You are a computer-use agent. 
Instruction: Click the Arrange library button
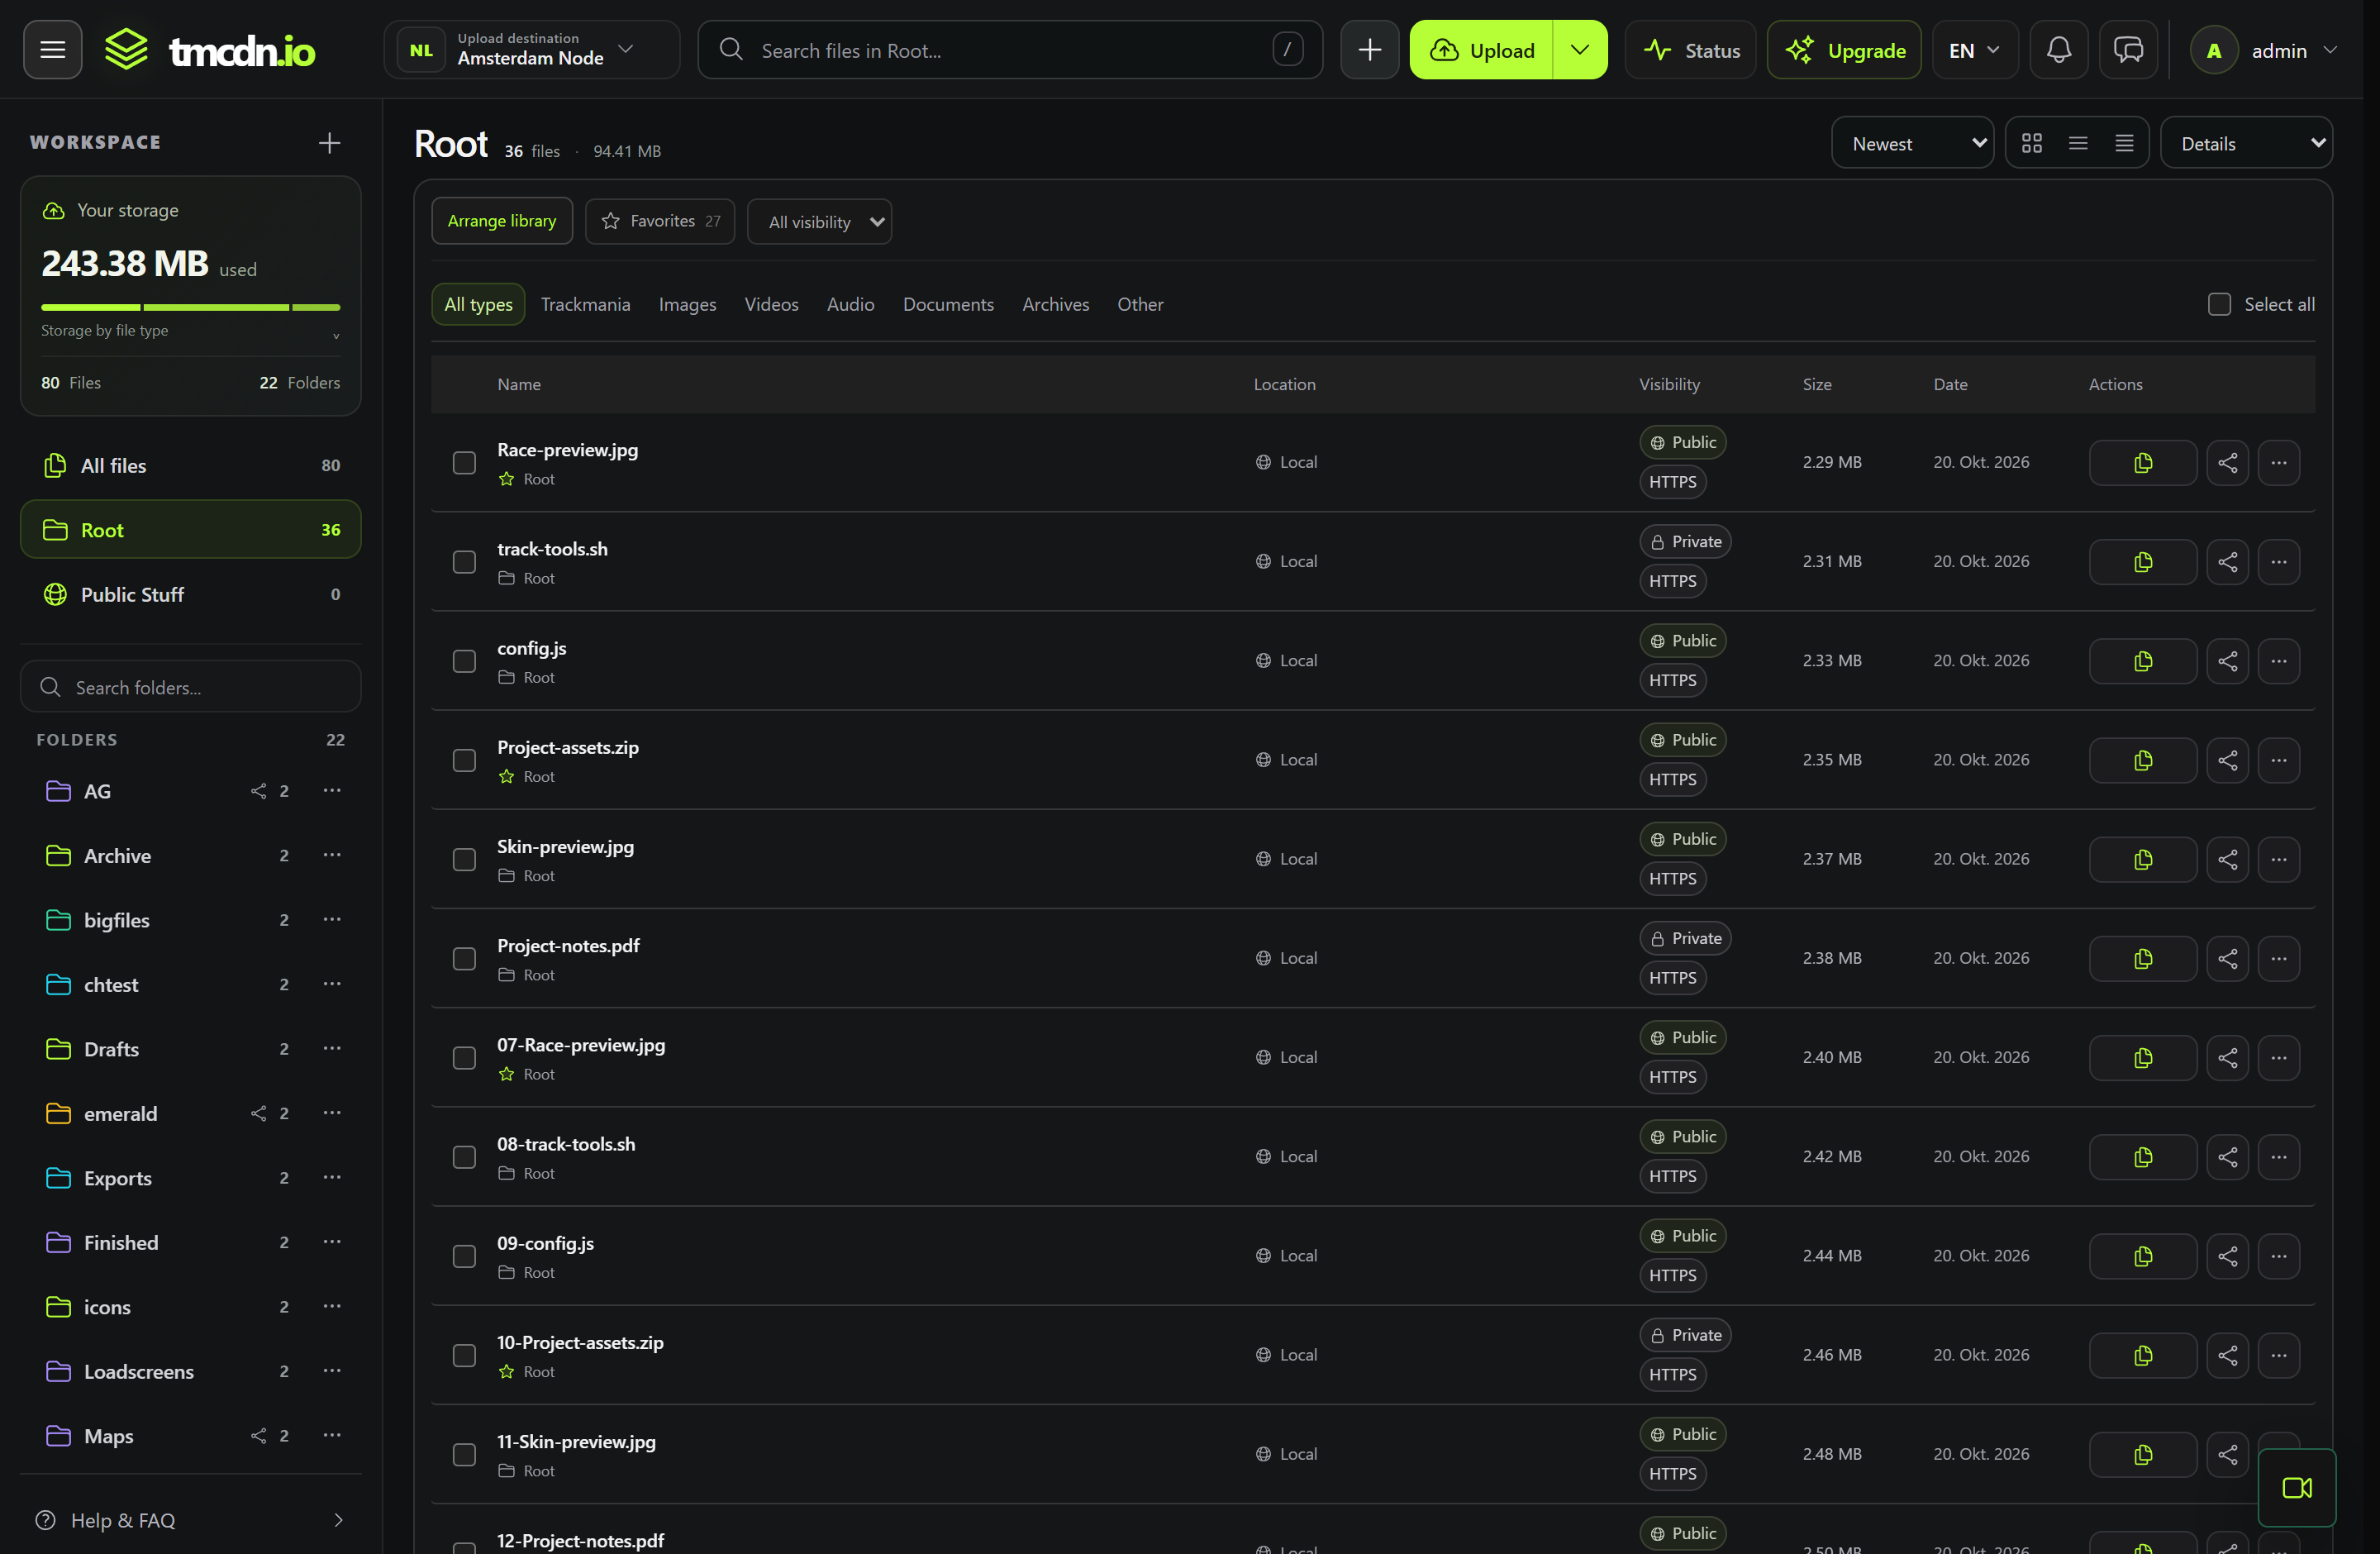click(x=501, y=220)
